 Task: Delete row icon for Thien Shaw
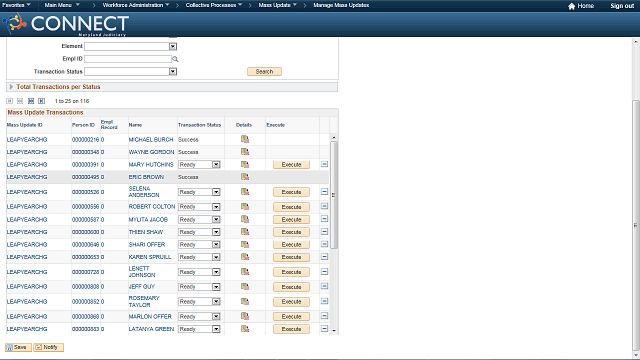click(x=324, y=231)
